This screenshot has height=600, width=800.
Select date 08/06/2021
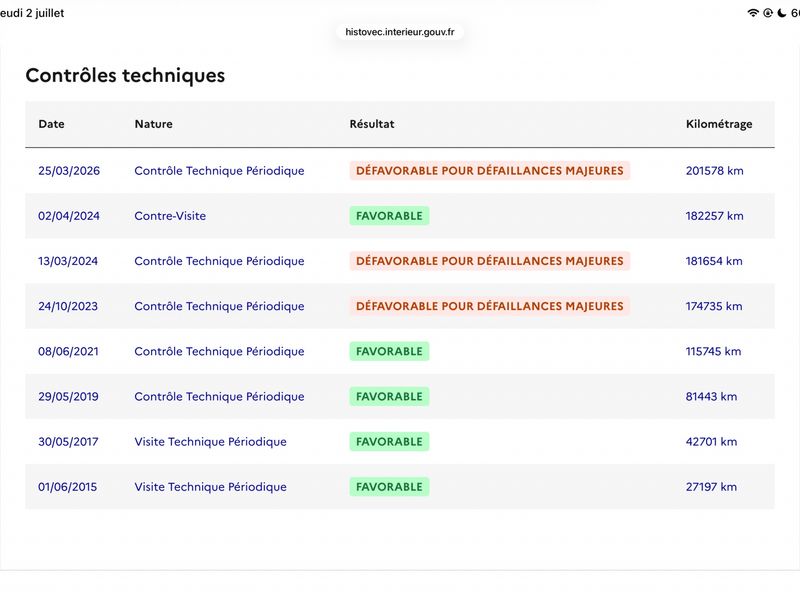tap(68, 352)
